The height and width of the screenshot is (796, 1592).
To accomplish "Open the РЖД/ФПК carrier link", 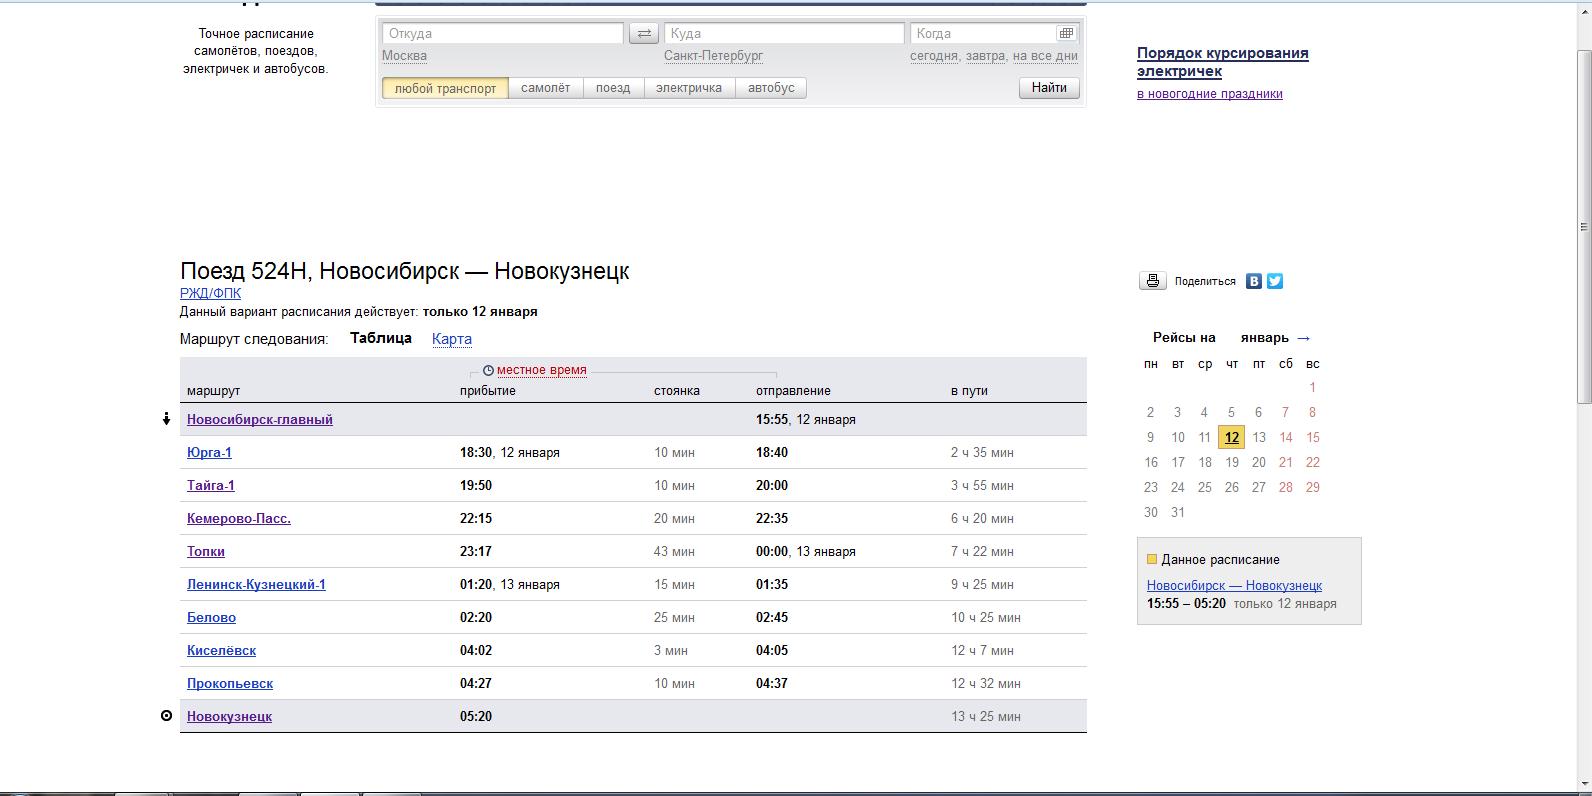I will [210, 293].
